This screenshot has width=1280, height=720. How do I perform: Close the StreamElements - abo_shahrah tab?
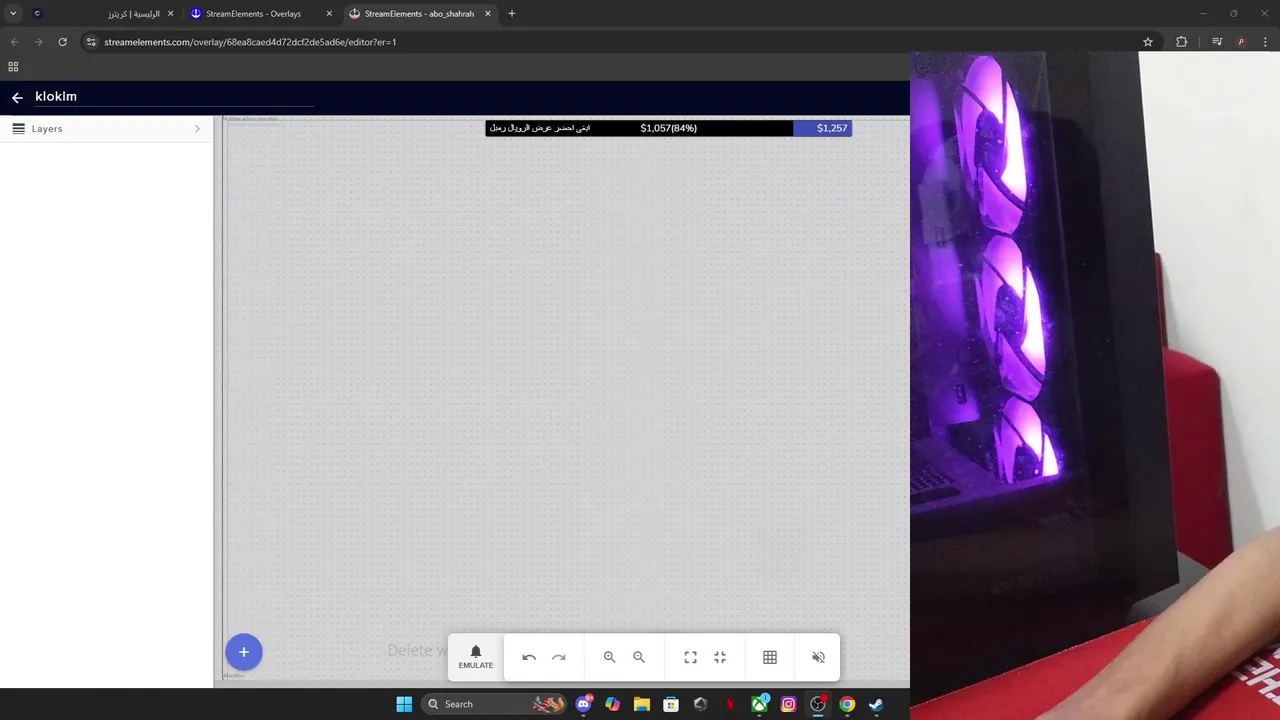coord(488,14)
